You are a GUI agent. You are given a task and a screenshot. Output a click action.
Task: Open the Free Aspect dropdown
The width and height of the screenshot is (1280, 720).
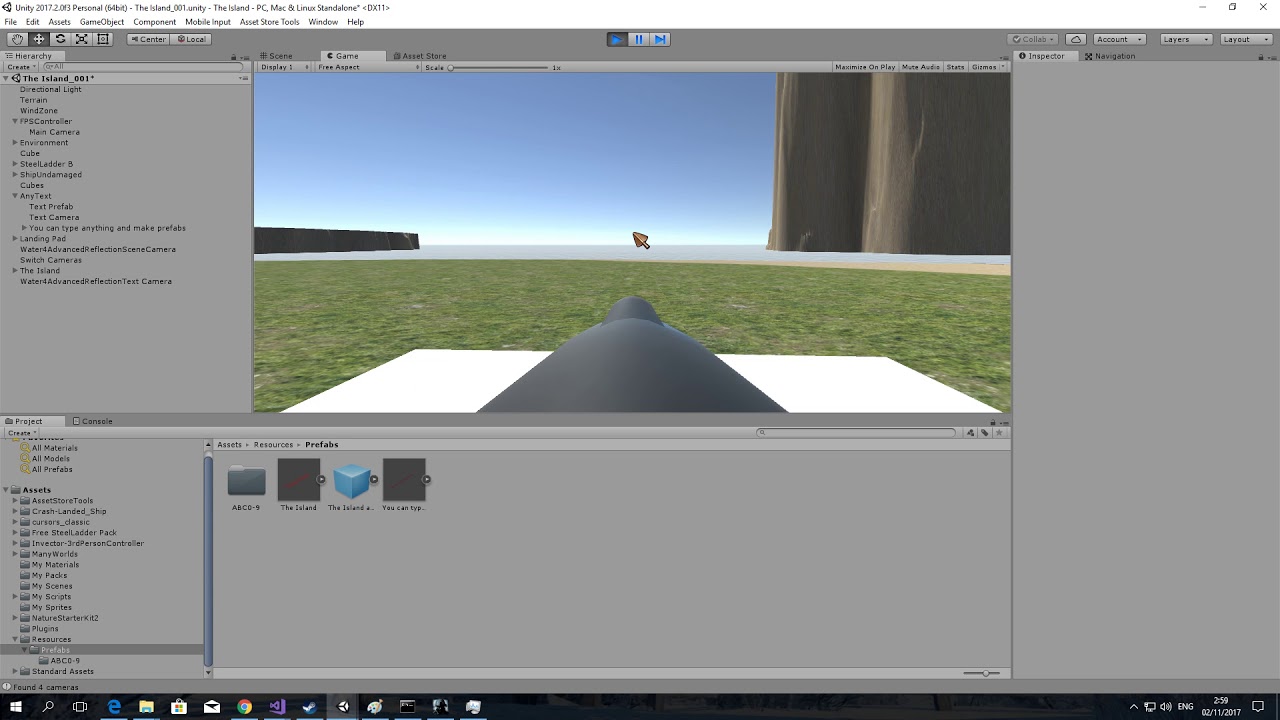pyautogui.click(x=368, y=67)
